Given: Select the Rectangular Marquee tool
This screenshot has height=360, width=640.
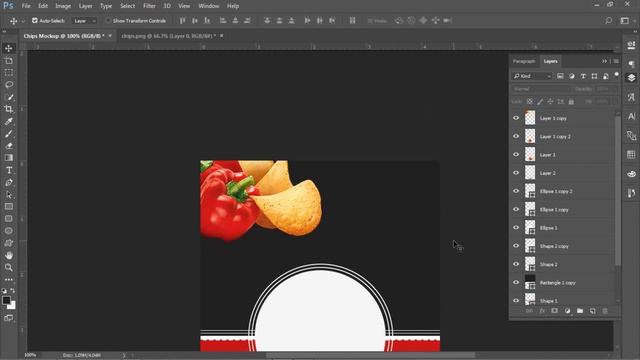Looking at the screenshot, I should 9,73.
